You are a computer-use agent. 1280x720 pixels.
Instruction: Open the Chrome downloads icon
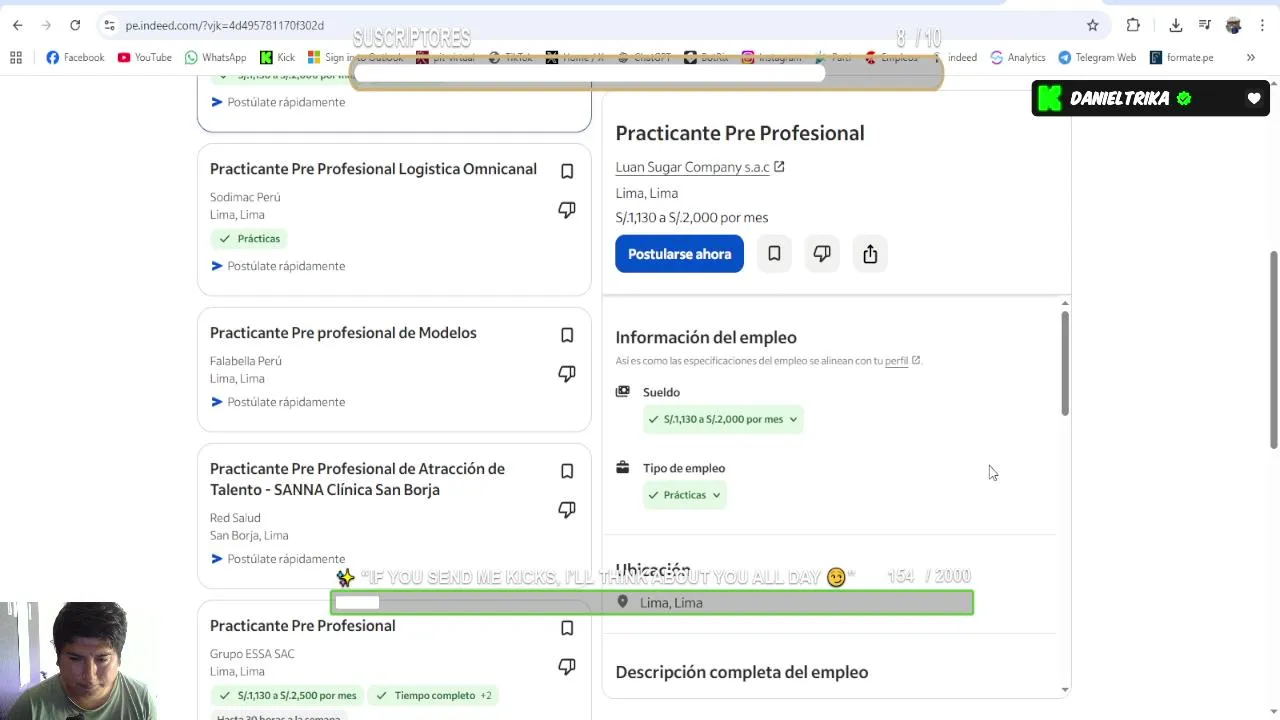click(1176, 25)
